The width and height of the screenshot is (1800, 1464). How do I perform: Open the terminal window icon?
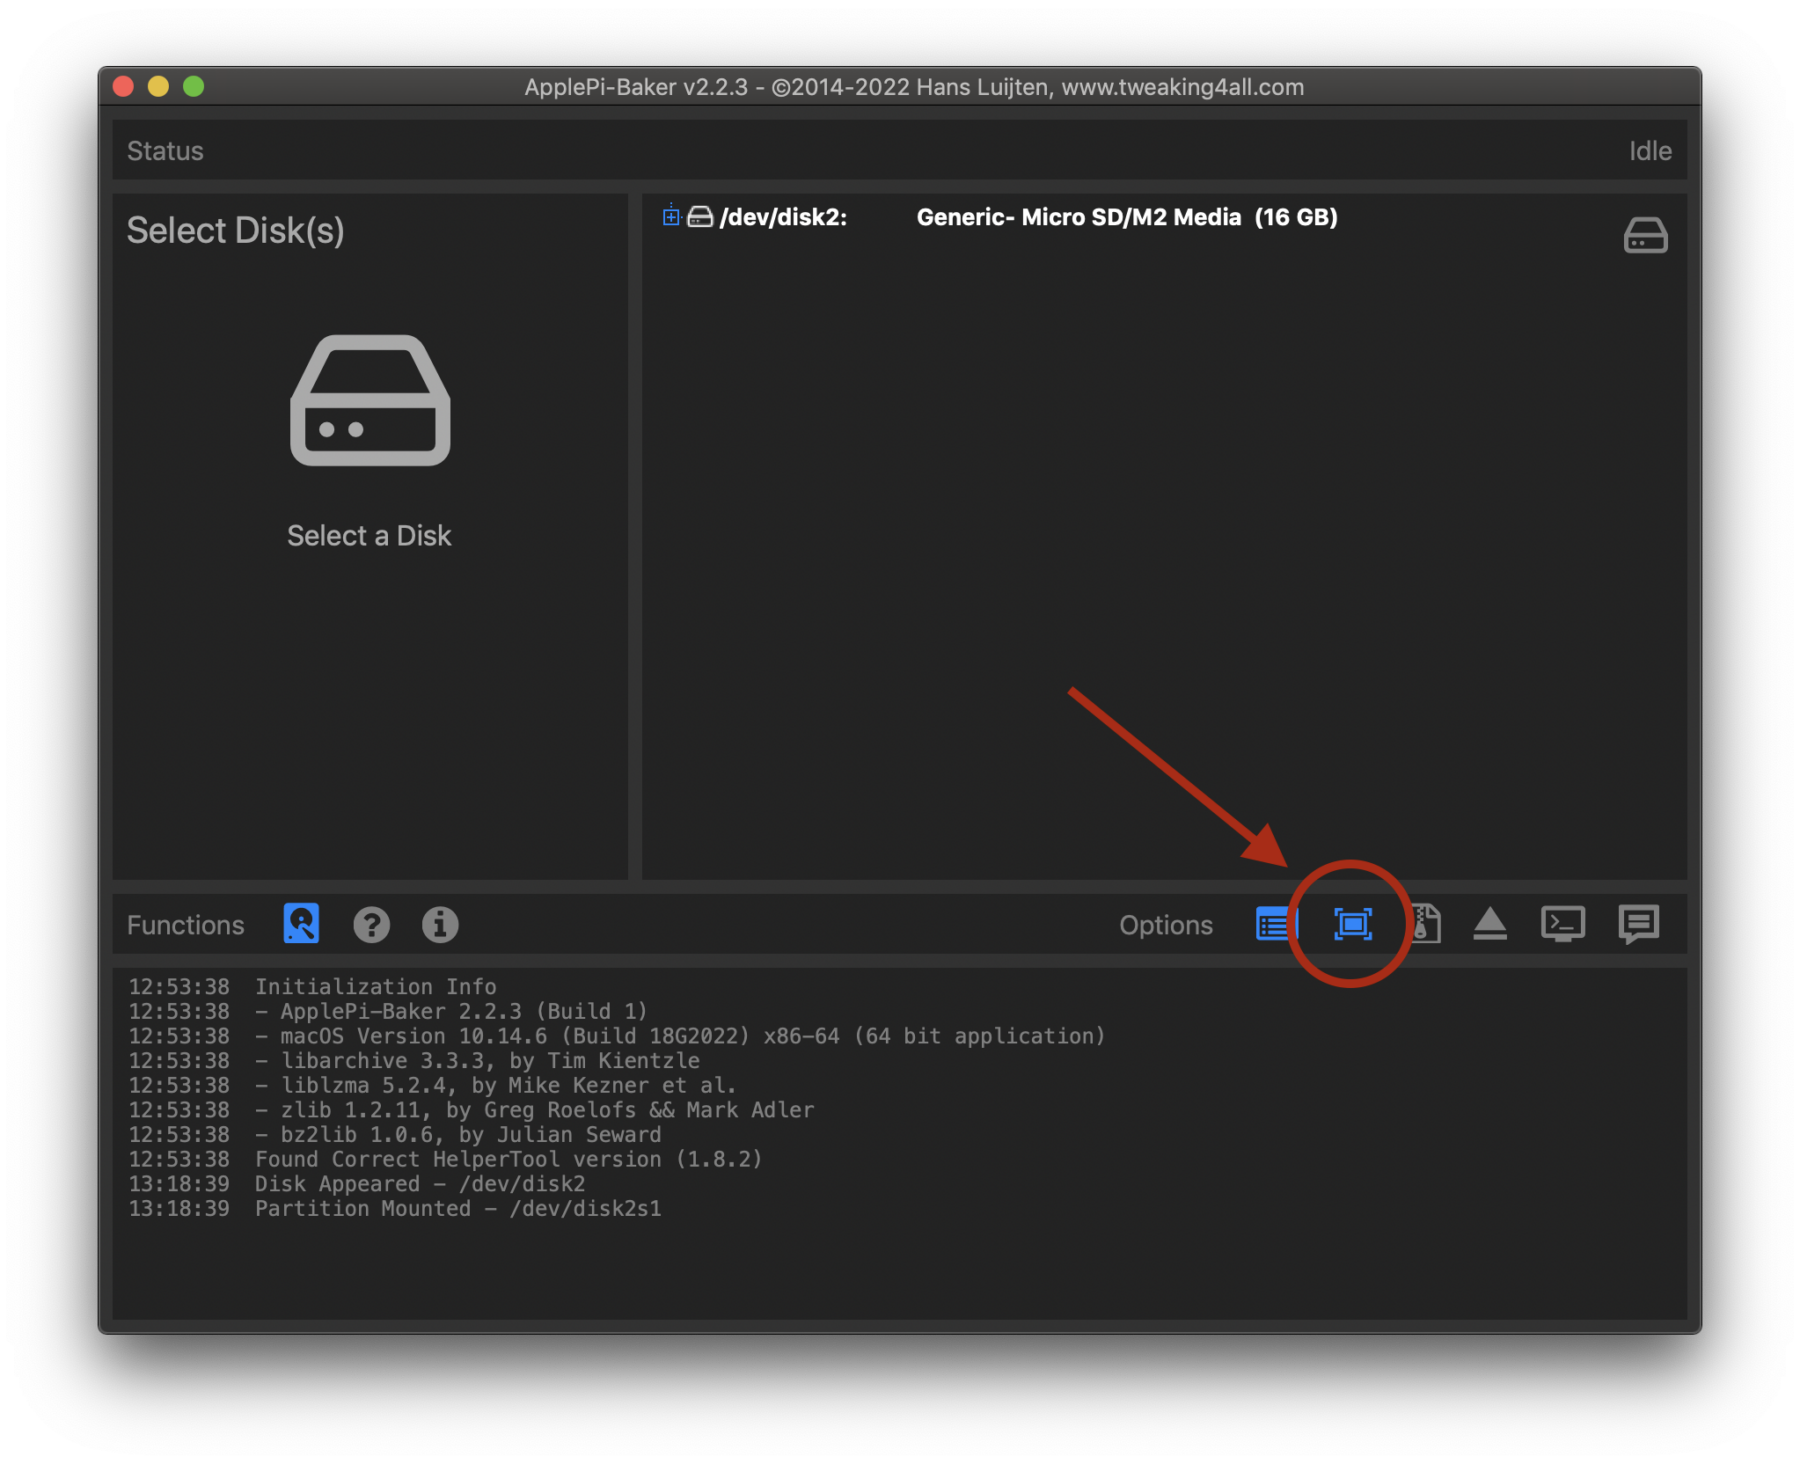tap(1562, 924)
